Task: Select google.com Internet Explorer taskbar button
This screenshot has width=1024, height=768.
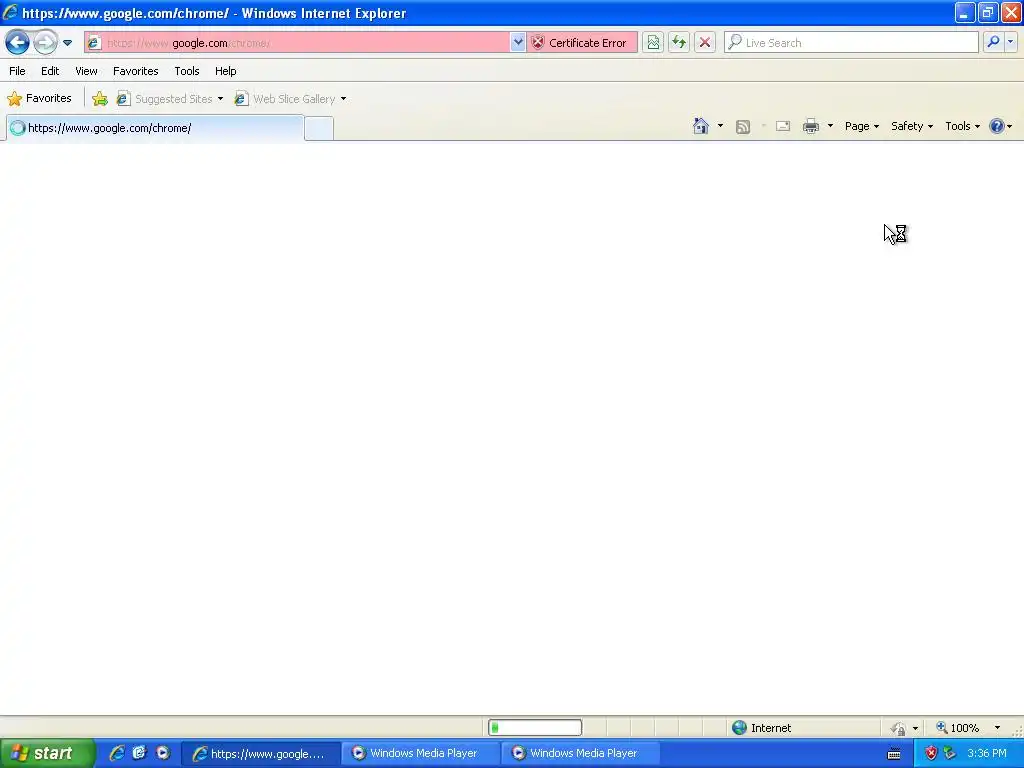Action: point(259,754)
